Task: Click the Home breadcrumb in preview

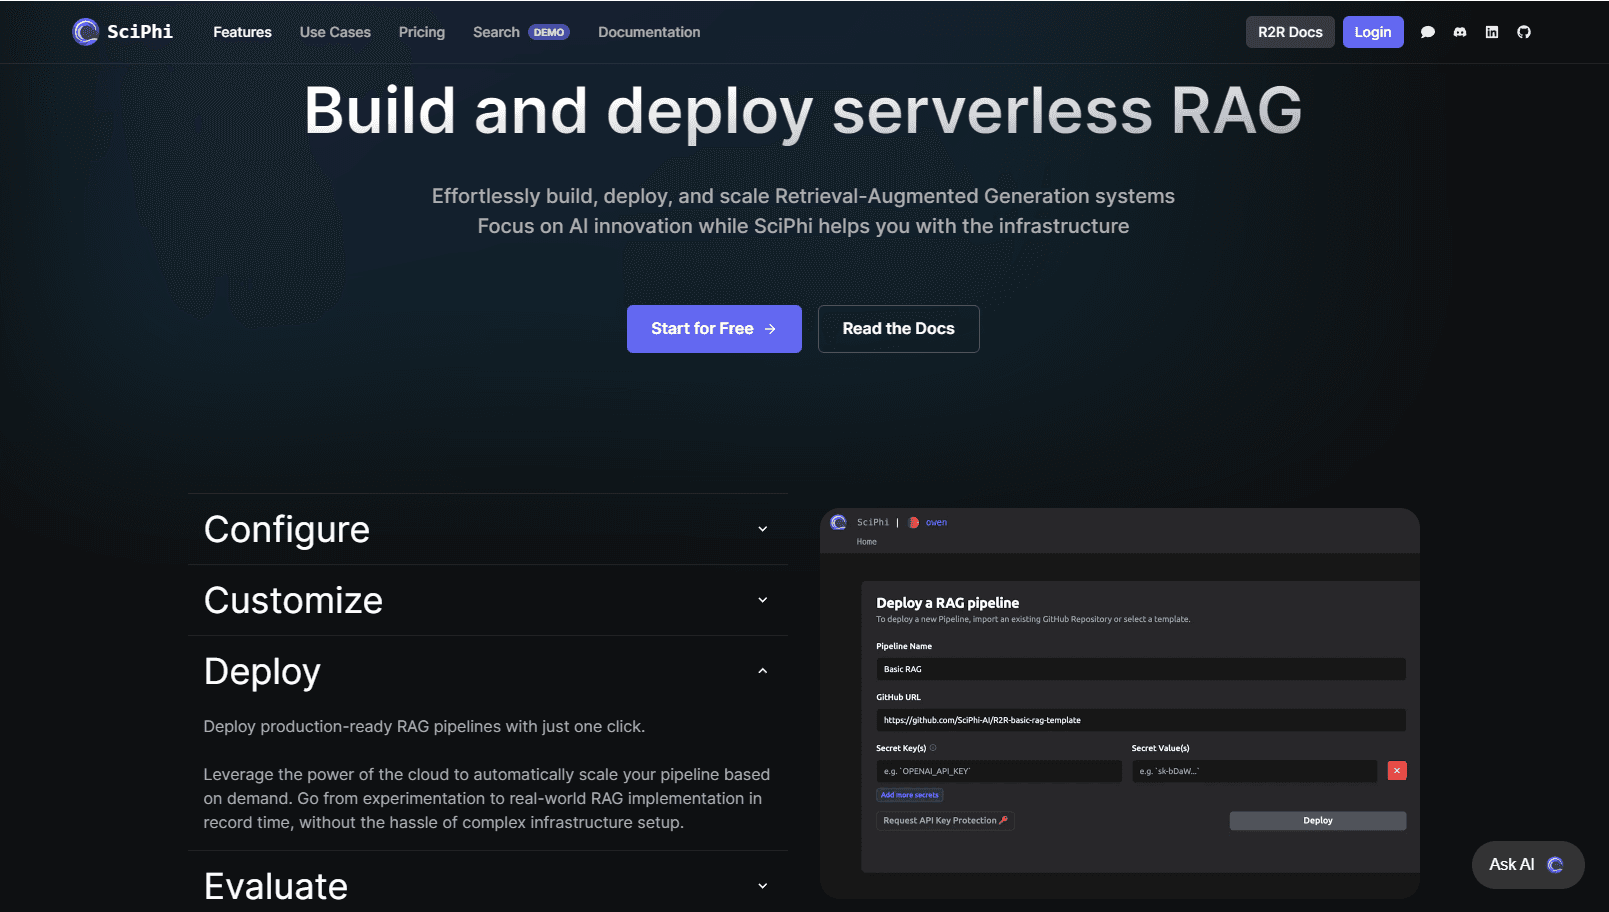Action: click(x=867, y=542)
